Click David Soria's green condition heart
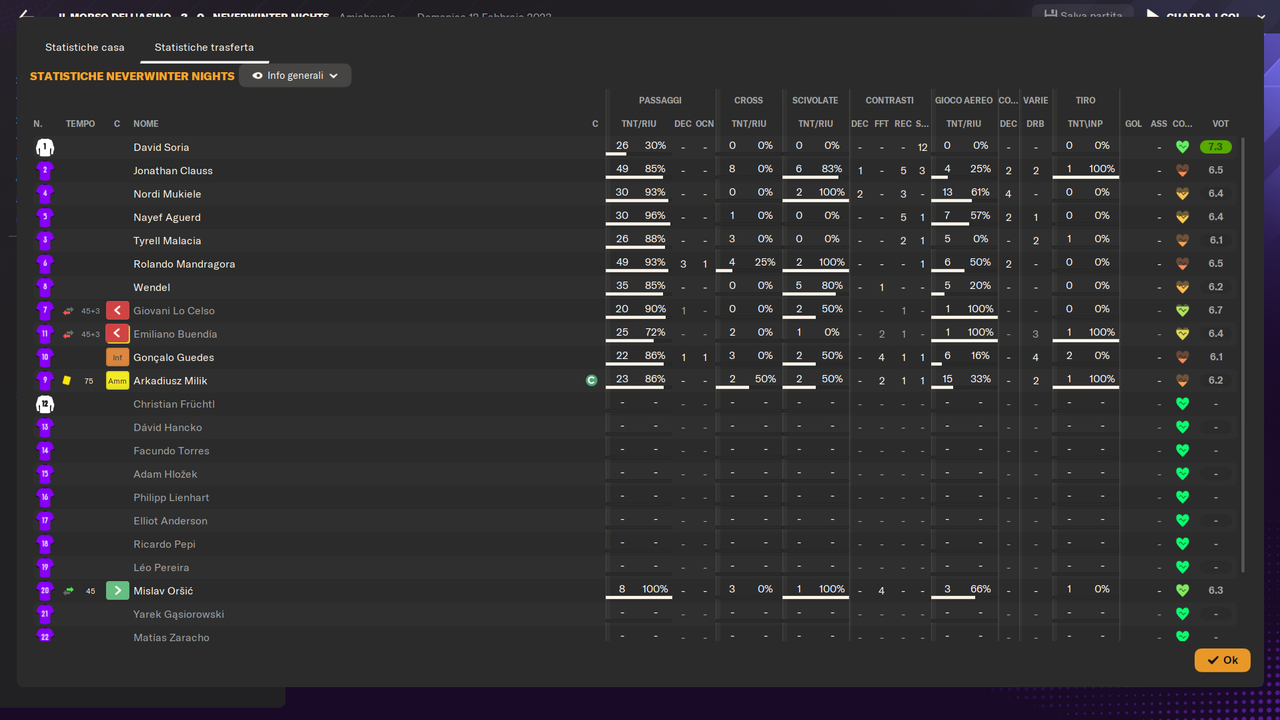The width and height of the screenshot is (1280, 720). coord(1182,147)
